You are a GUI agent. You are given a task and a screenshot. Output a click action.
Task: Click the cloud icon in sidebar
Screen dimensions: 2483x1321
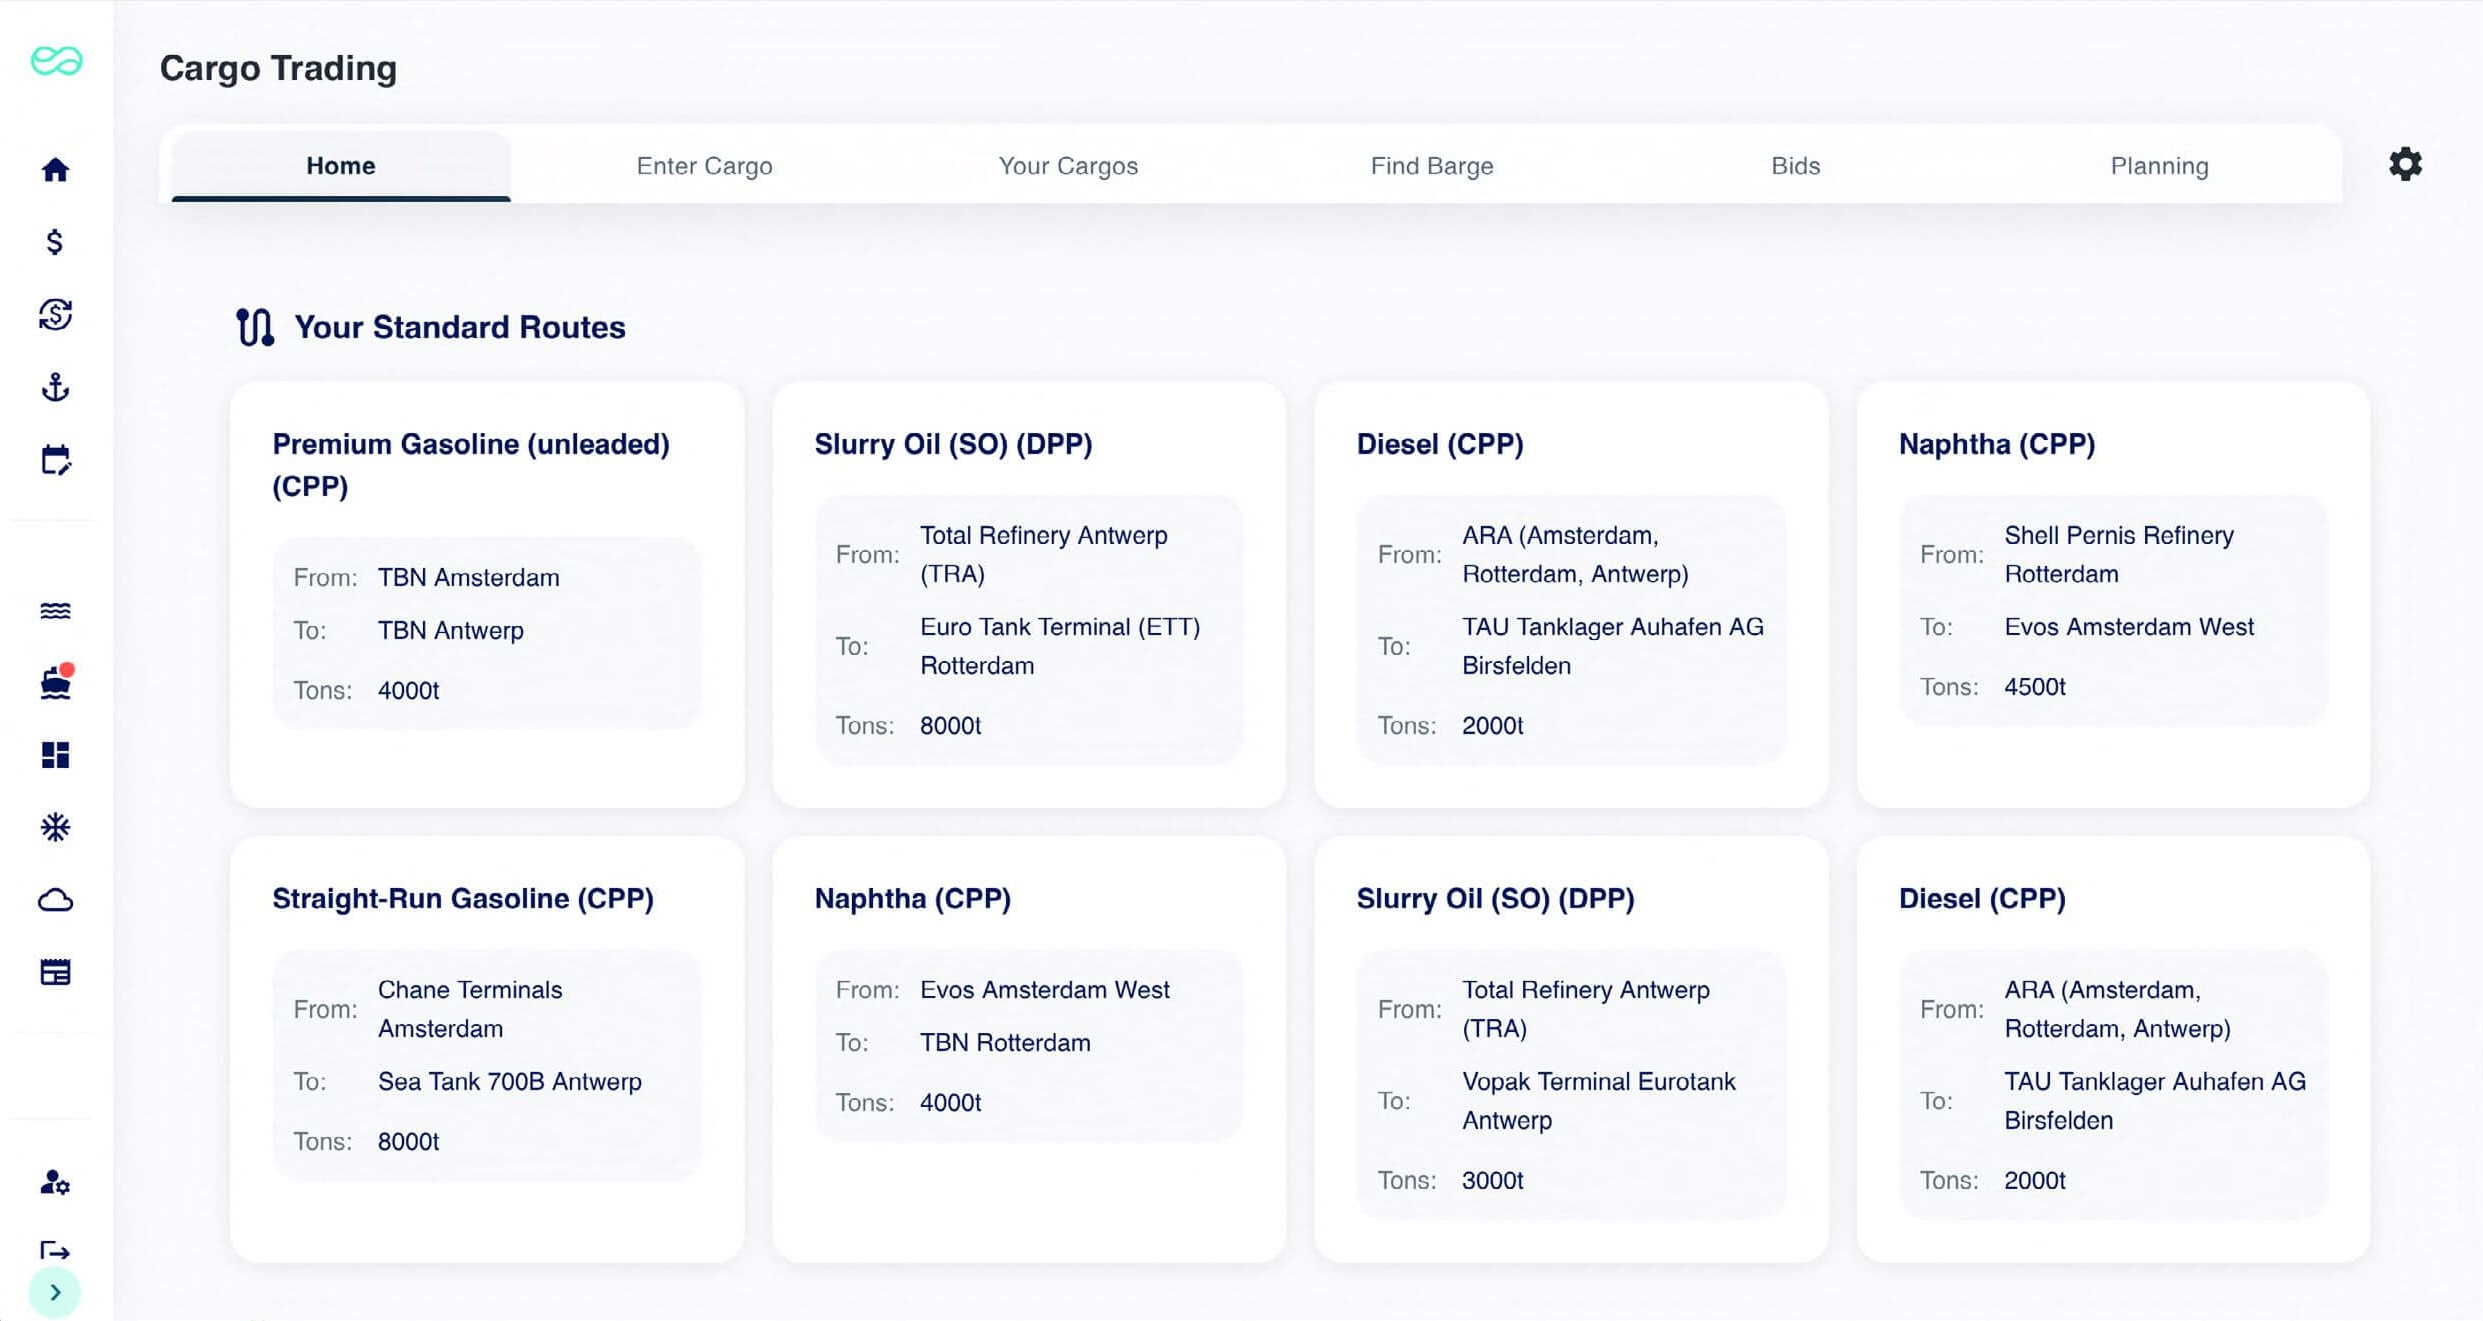(55, 900)
